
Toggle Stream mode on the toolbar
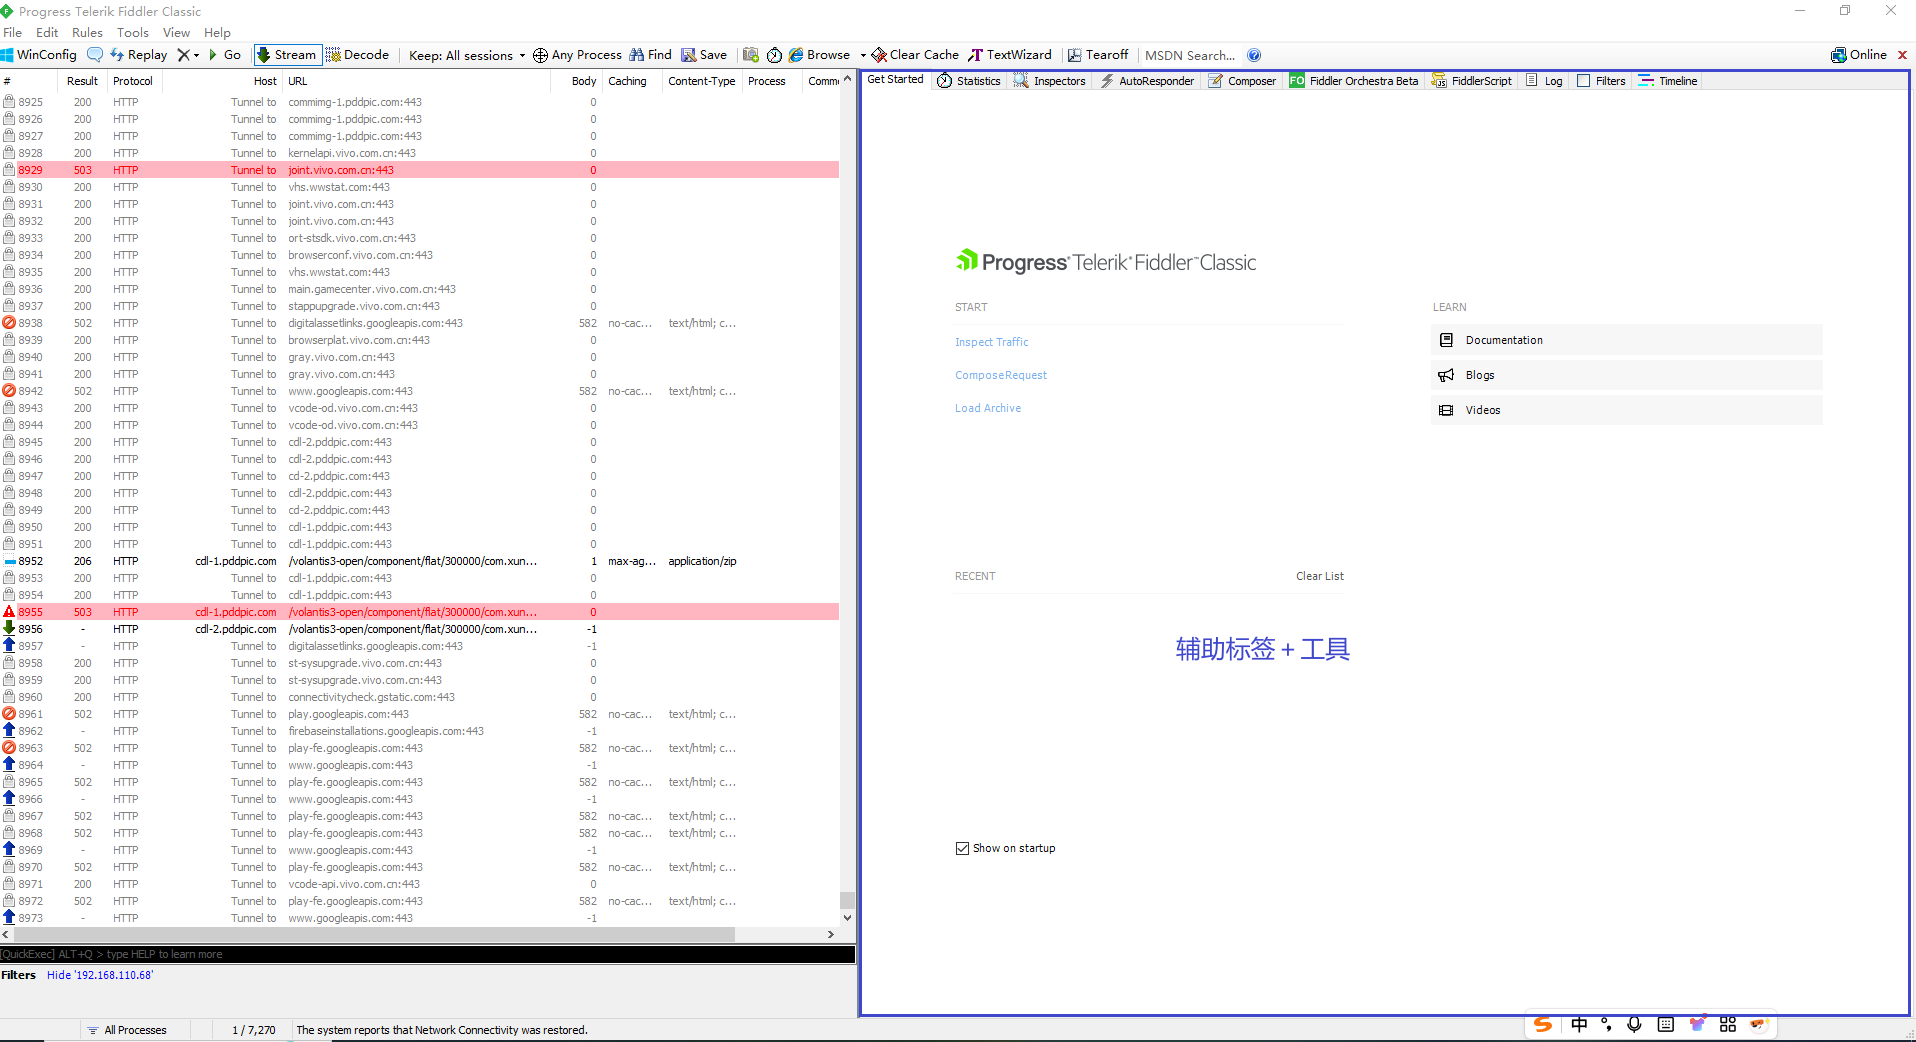click(x=287, y=55)
